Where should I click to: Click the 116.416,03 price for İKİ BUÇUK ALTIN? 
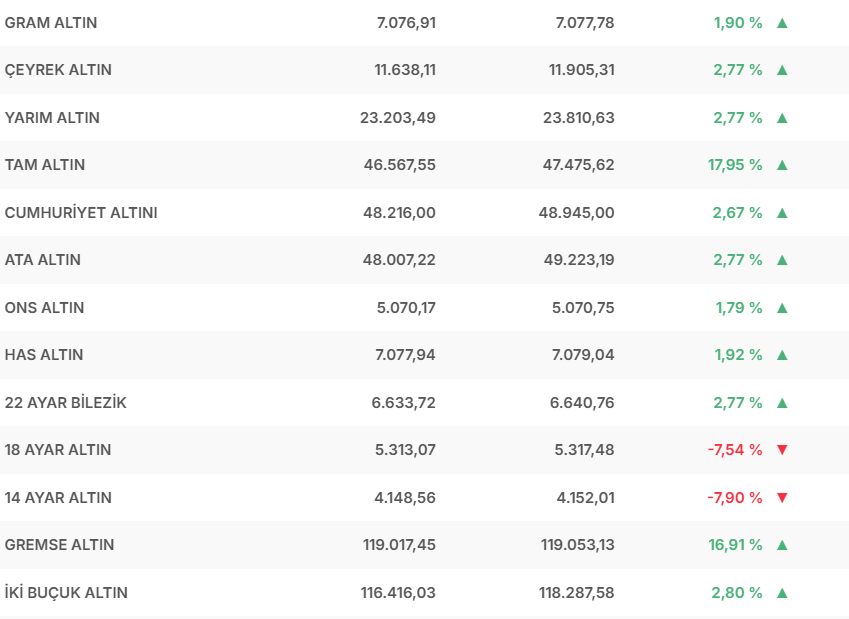click(398, 593)
